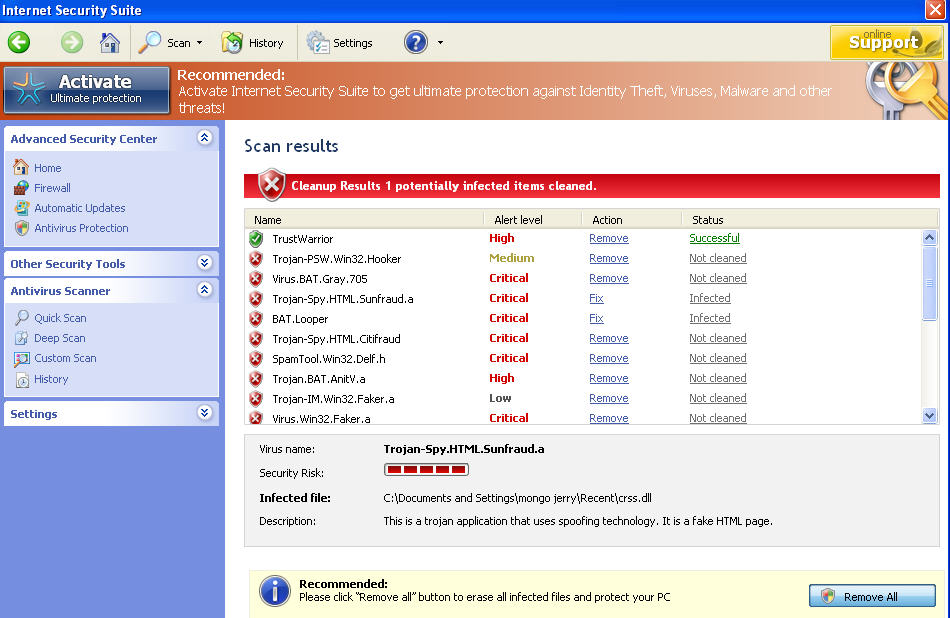
Task: Choose Deep Scan in sidebar
Action: point(59,338)
